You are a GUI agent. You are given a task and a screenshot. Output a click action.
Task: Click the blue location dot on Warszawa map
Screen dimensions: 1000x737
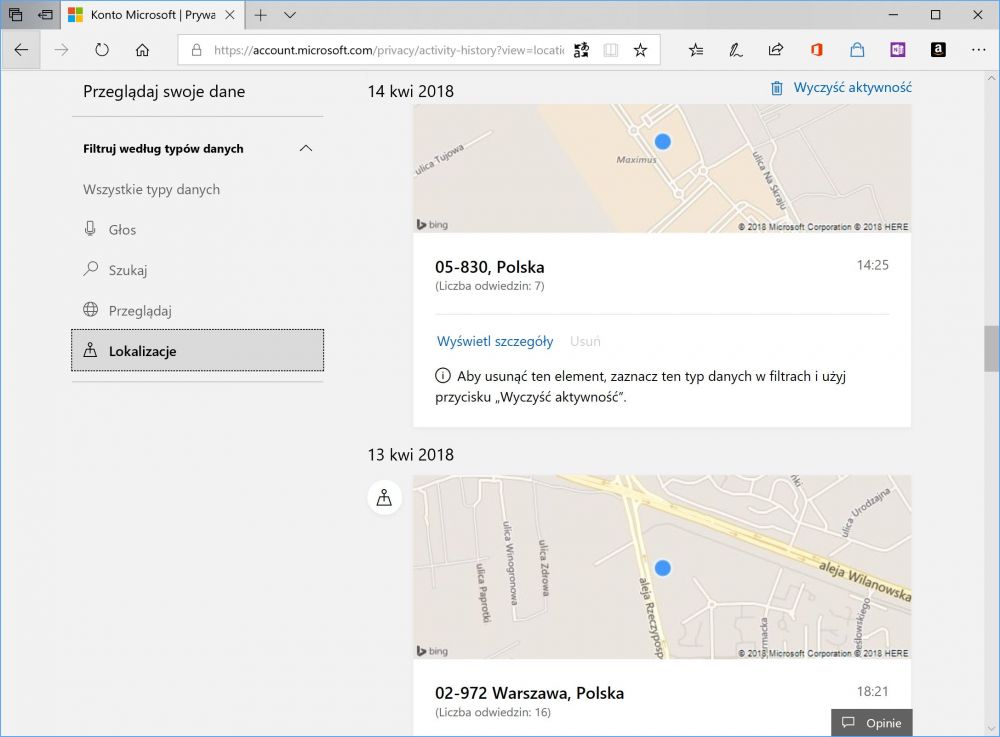pyautogui.click(x=663, y=567)
